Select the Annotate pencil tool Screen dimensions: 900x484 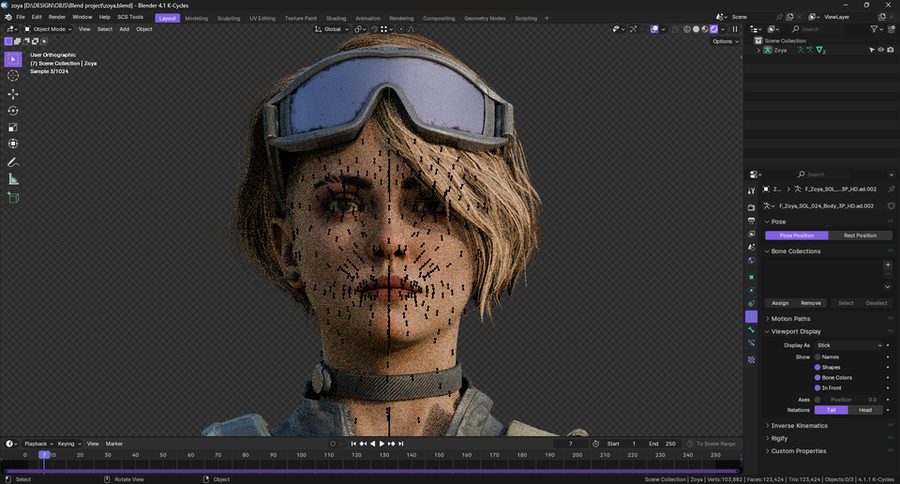point(13,161)
